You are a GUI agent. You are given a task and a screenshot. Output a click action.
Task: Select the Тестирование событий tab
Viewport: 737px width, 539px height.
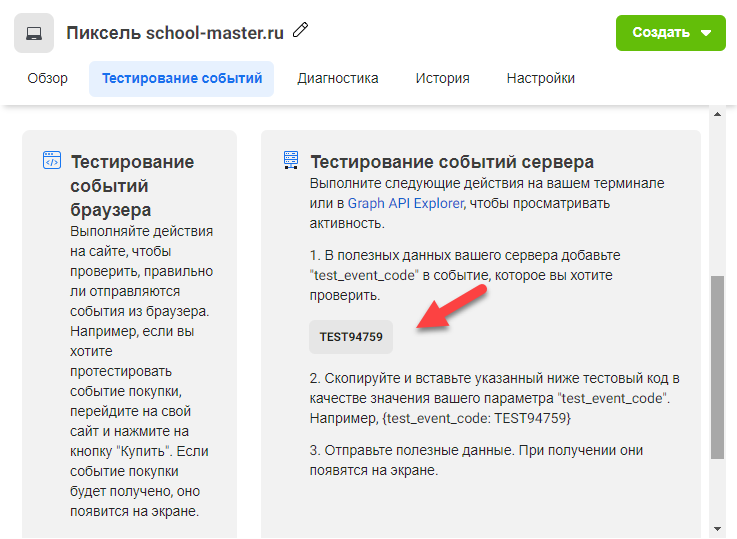coord(182,78)
